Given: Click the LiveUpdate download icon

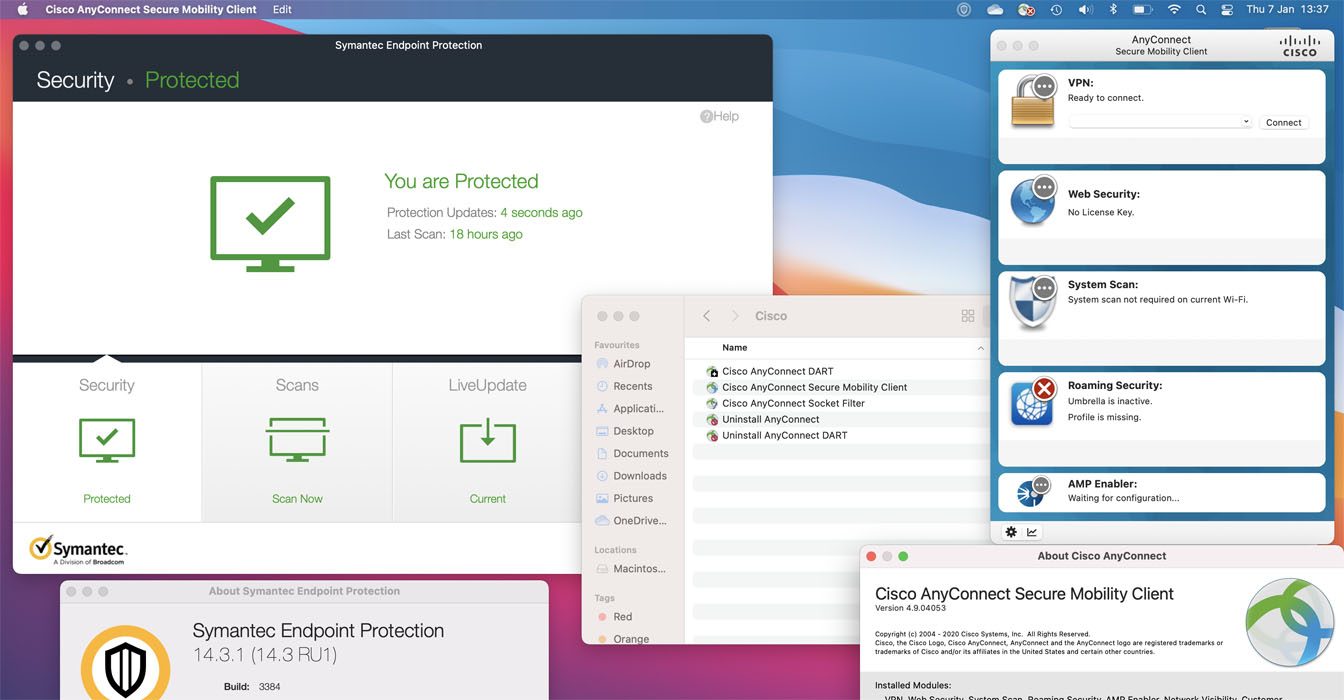Looking at the screenshot, I should tap(488, 440).
